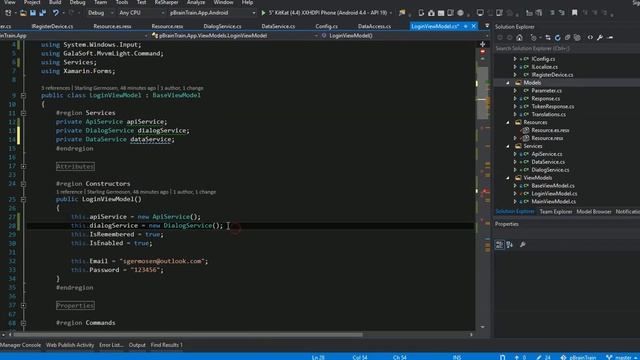This screenshot has height=360, width=640.
Task: Click the monitor icon in the top toolbar
Action: click(480, 13)
